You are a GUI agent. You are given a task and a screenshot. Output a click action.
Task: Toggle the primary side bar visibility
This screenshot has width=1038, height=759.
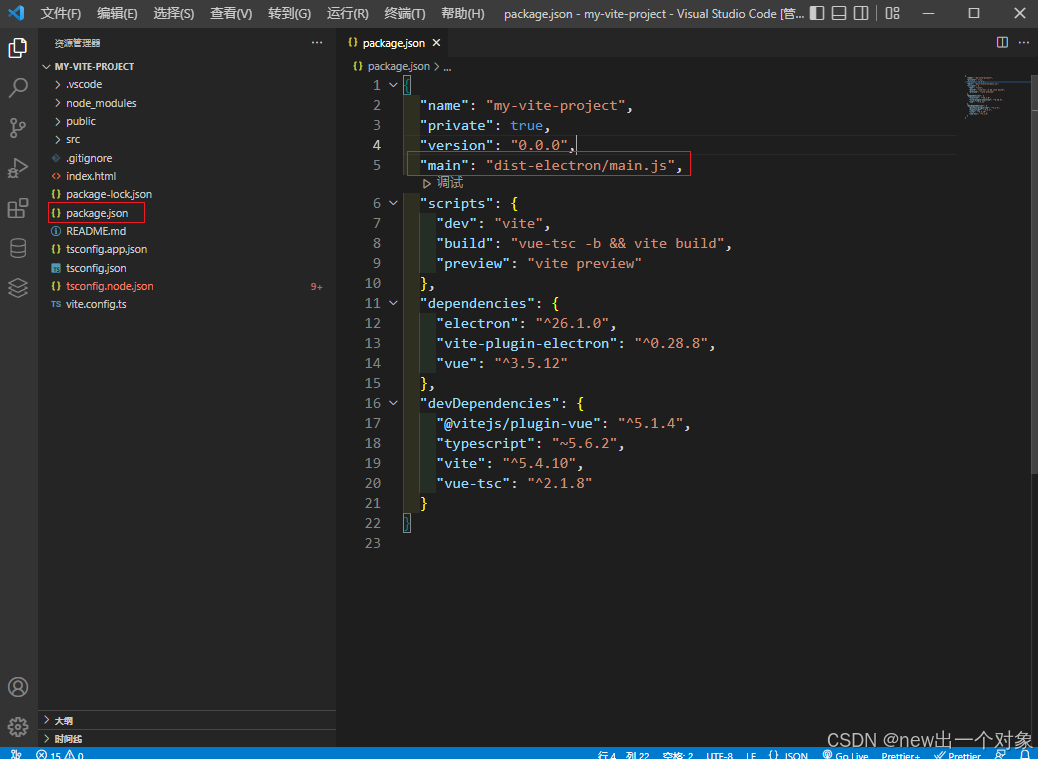click(x=818, y=13)
